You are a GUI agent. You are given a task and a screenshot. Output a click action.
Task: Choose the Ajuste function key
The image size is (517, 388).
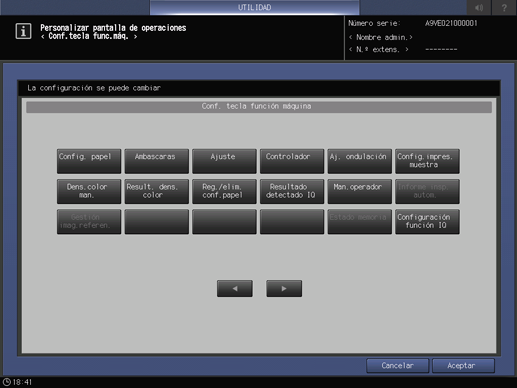tap(224, 161)
